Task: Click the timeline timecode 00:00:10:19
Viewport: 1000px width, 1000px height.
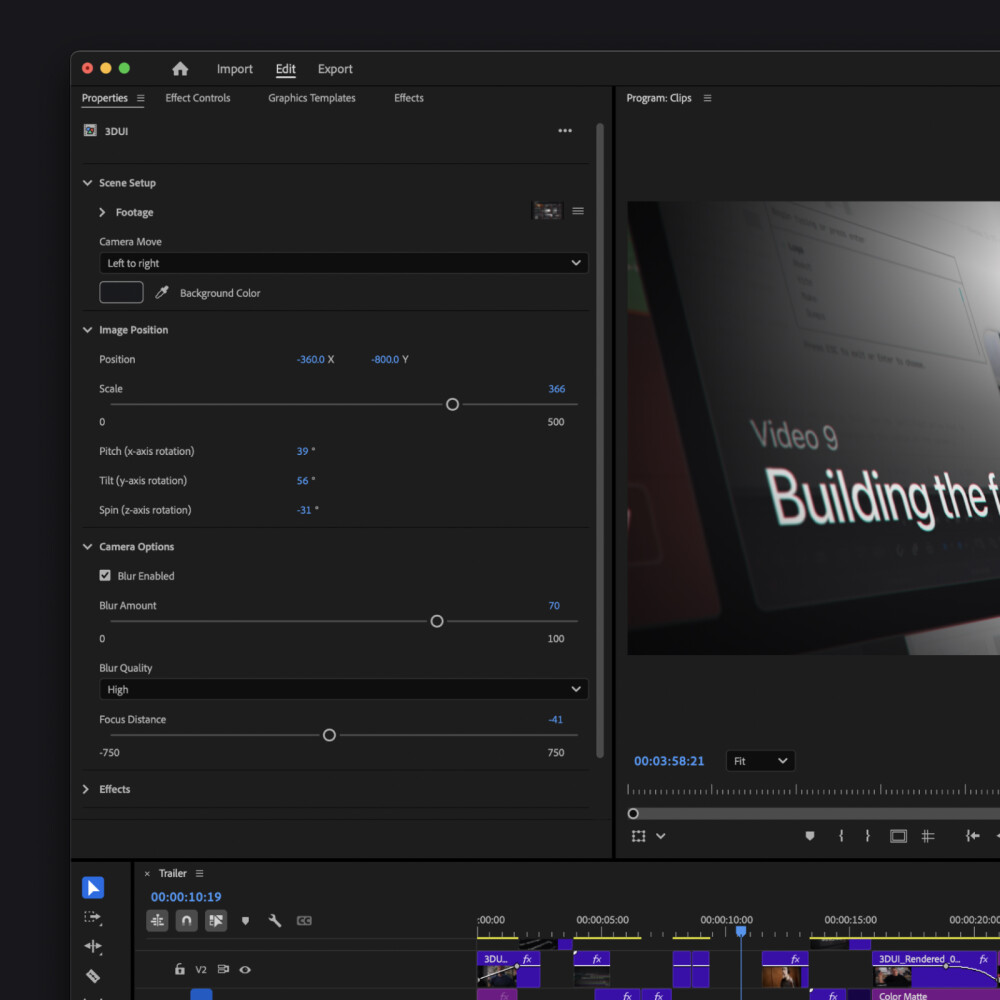Action: click(186, 897)
